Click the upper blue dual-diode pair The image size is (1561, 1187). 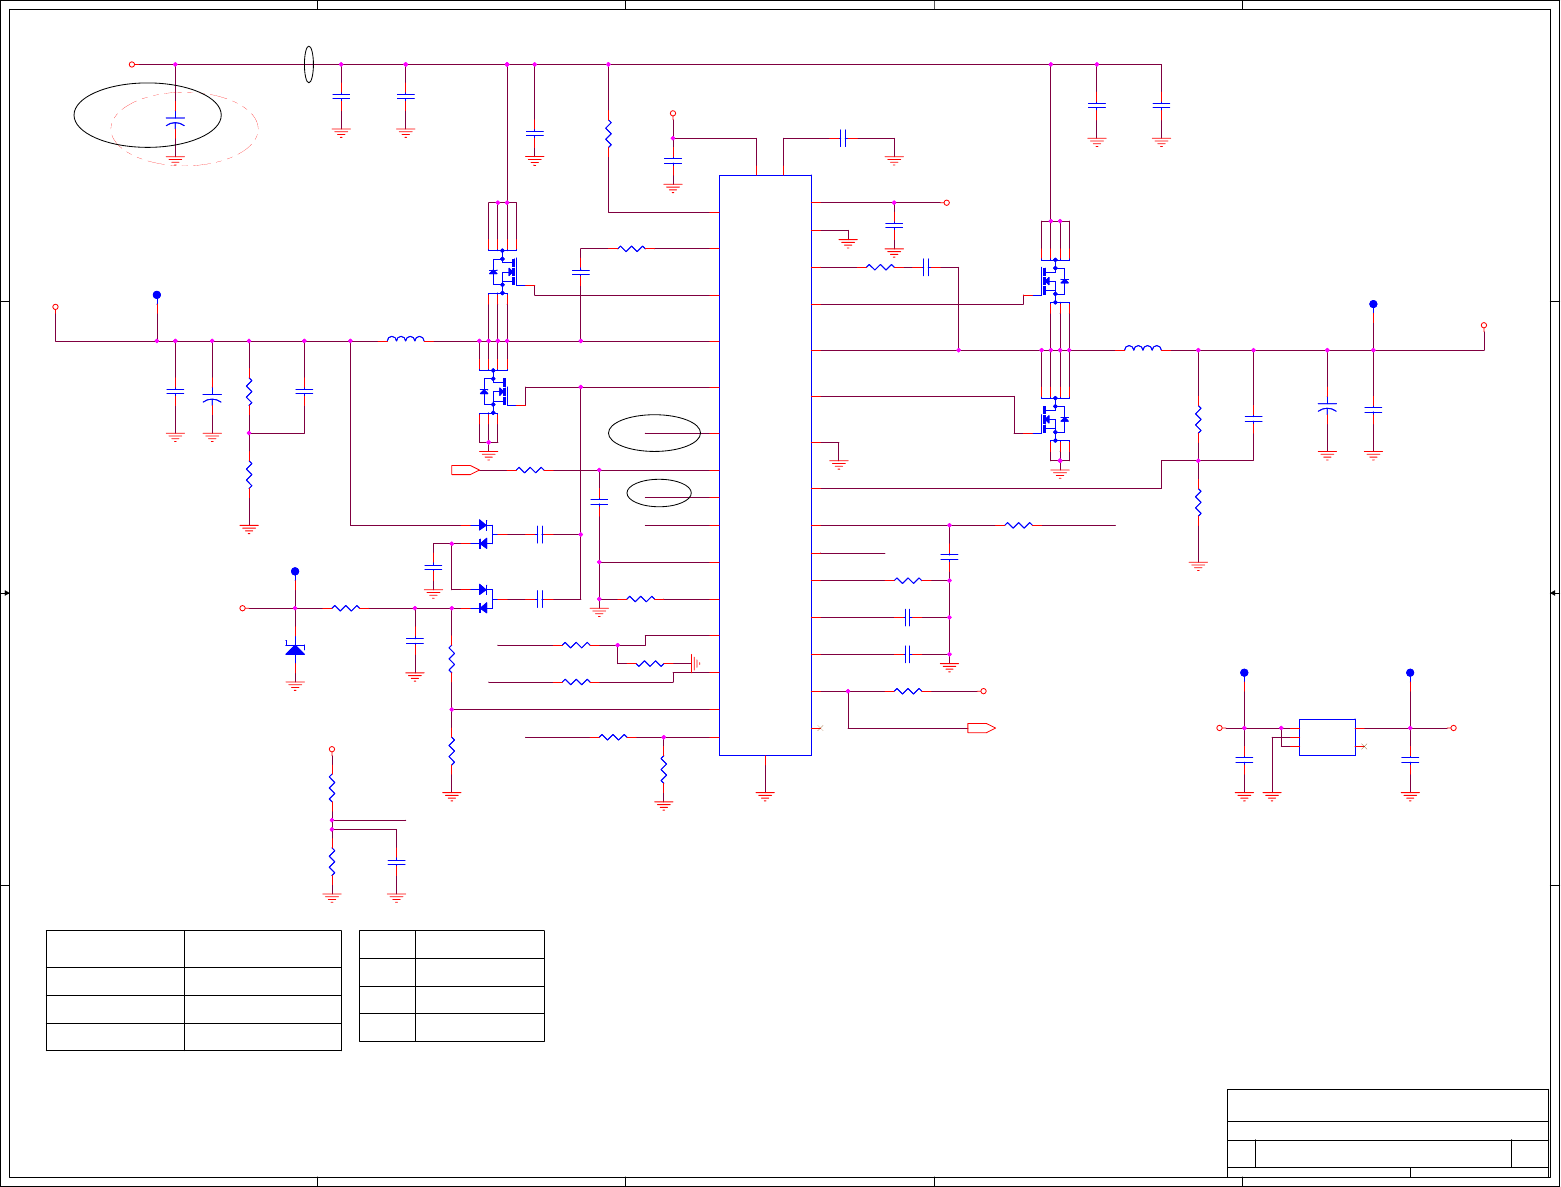point(484,534)
